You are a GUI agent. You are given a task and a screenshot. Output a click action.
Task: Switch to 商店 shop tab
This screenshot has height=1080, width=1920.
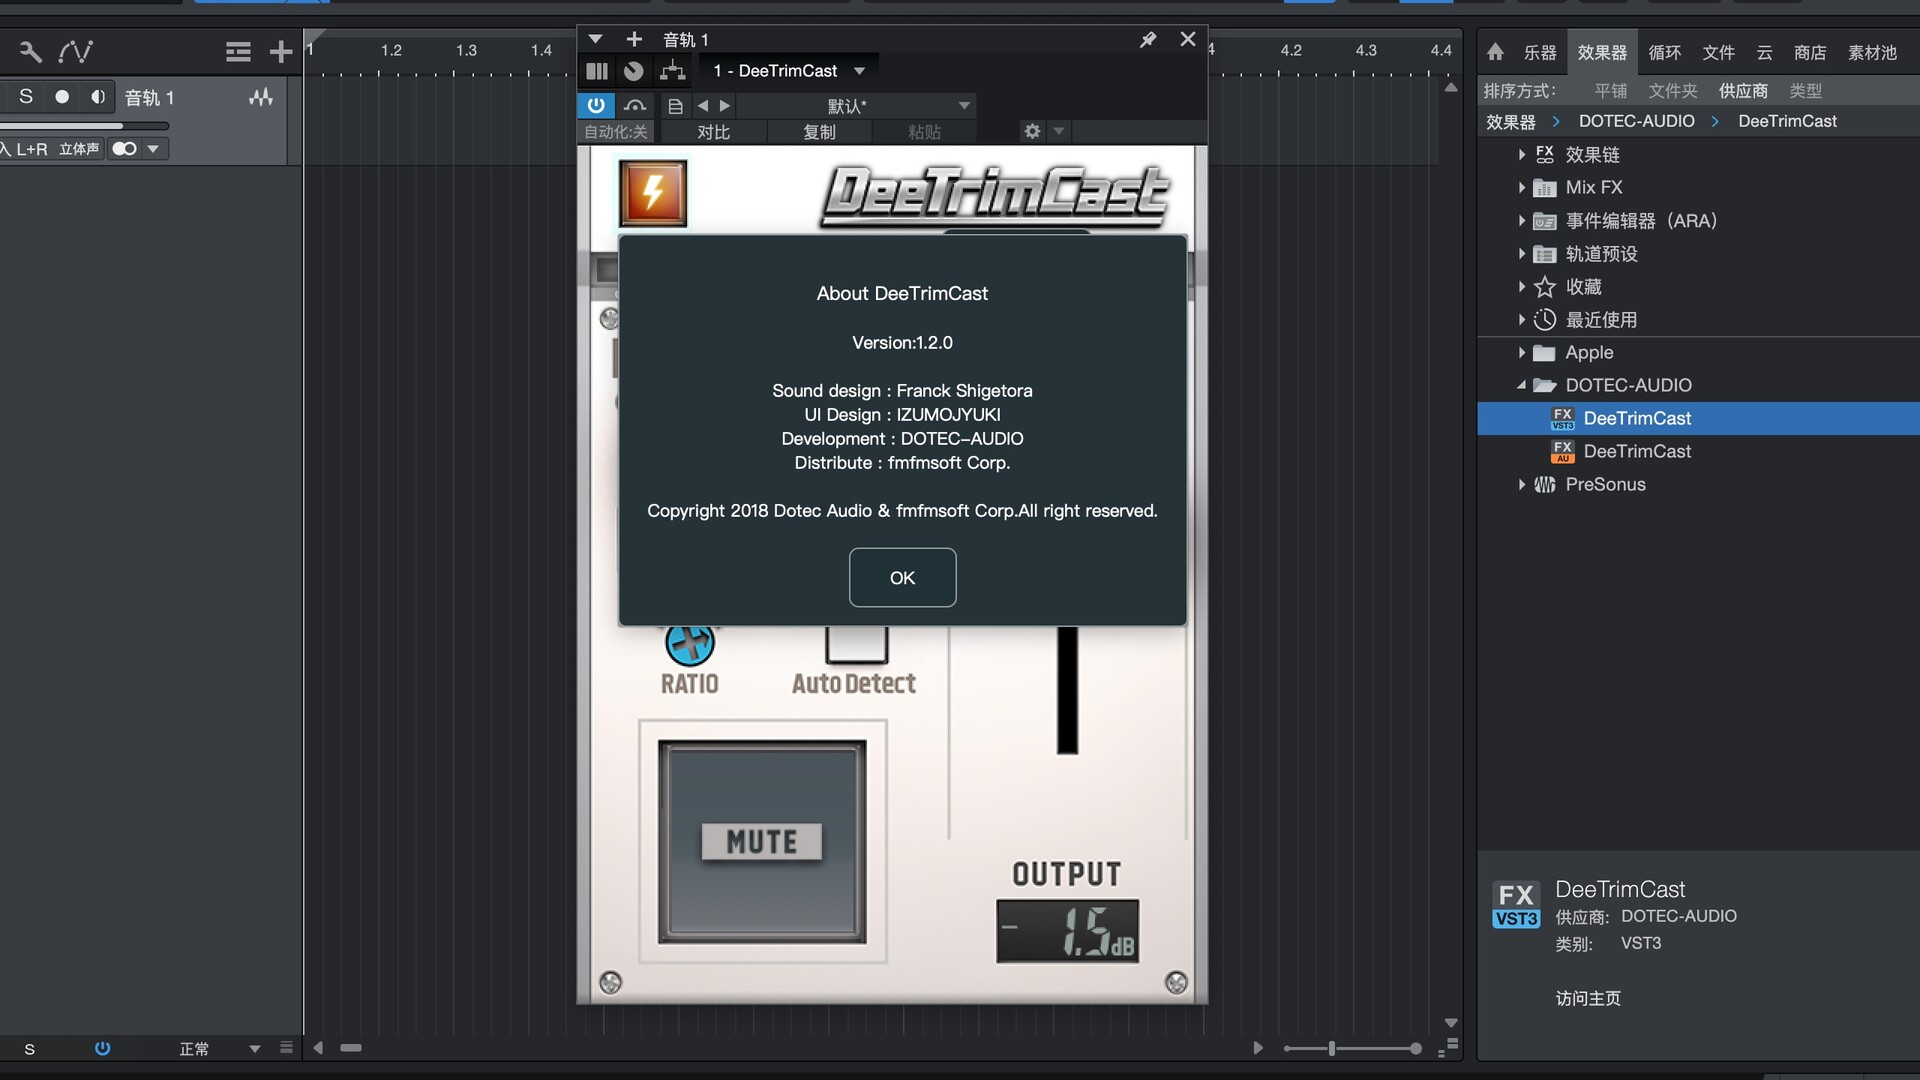click(x=1810, y=52)
